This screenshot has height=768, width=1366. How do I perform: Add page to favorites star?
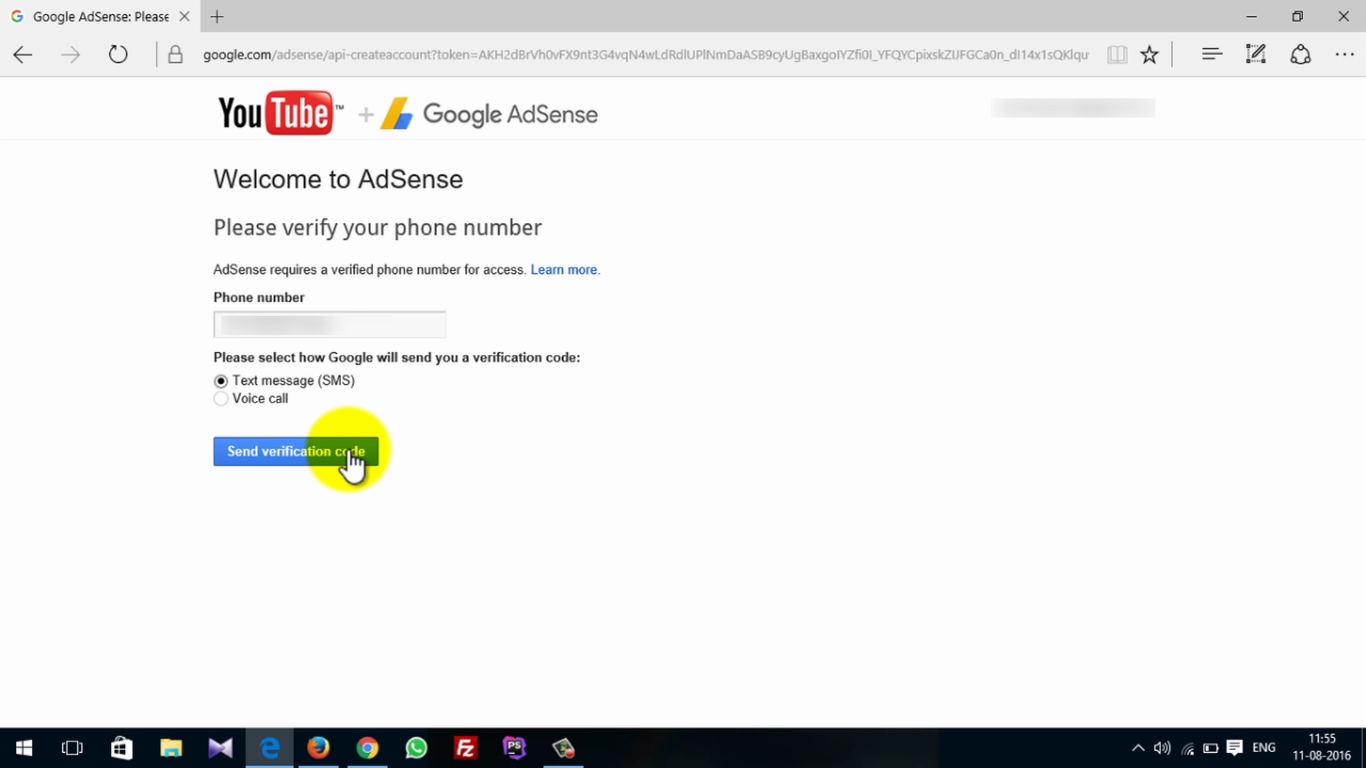pyautogui.click(x=1150, y=55)
